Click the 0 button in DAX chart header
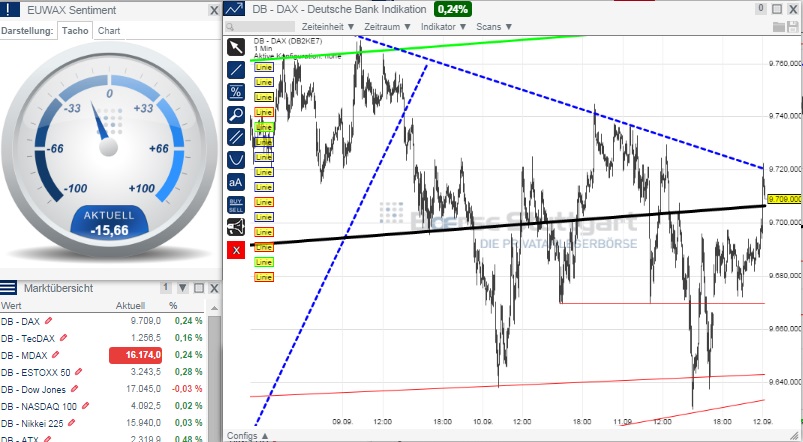Image resolution: width=803 pixels, height=442 pixels. [761, 8]
